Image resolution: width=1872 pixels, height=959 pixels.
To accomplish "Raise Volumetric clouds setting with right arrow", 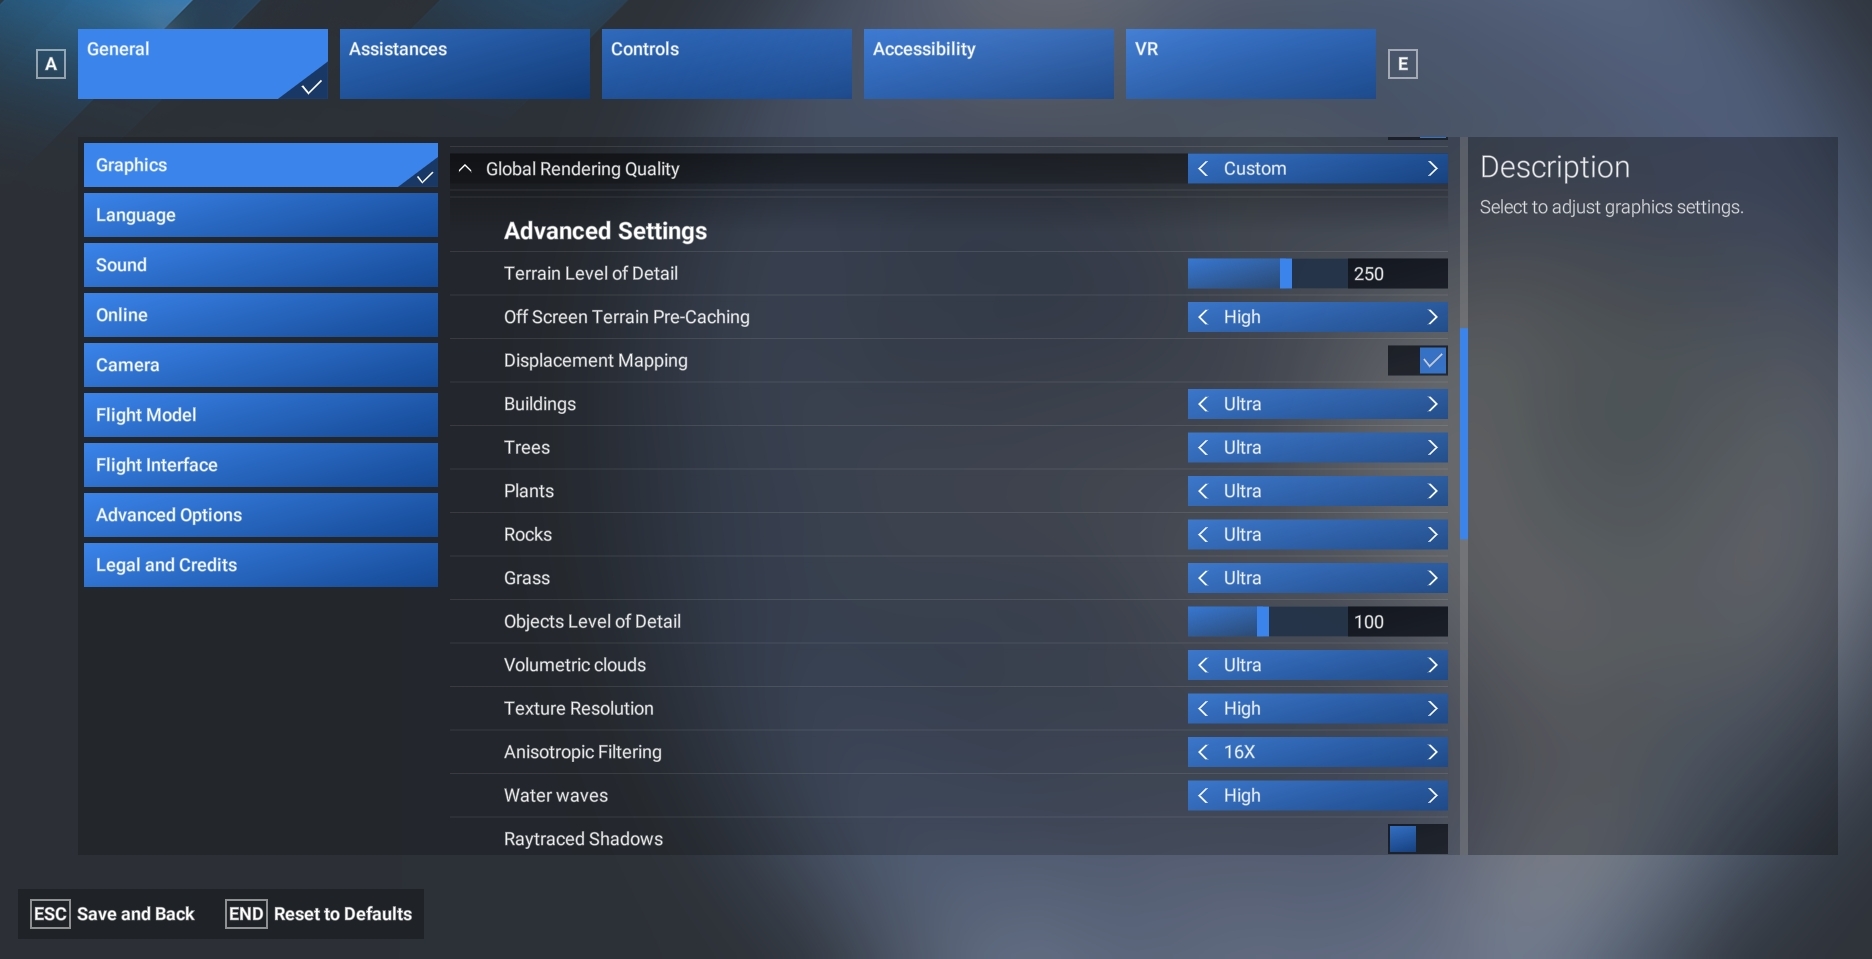I will [1433, 665].
